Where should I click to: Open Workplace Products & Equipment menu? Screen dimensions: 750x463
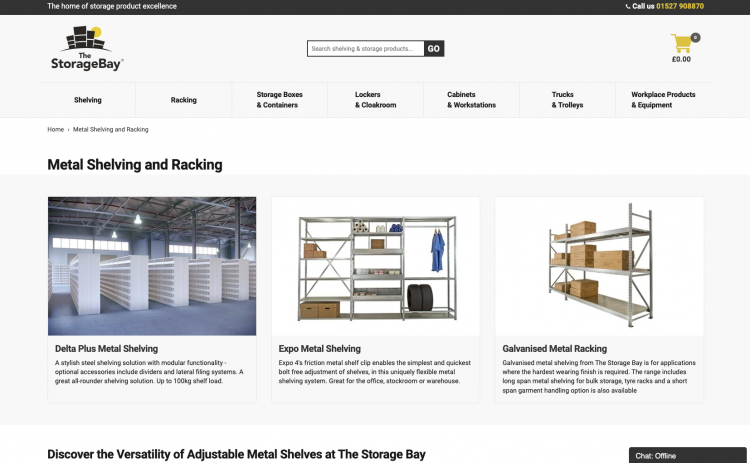[663, 100]
